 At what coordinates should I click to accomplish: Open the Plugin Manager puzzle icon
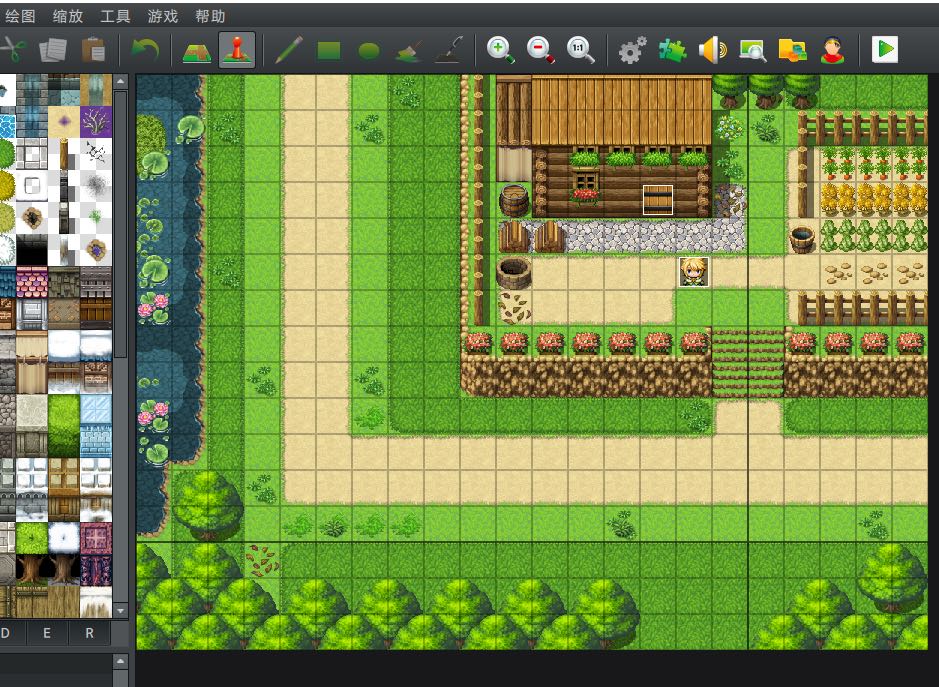(x=673, y=50)
